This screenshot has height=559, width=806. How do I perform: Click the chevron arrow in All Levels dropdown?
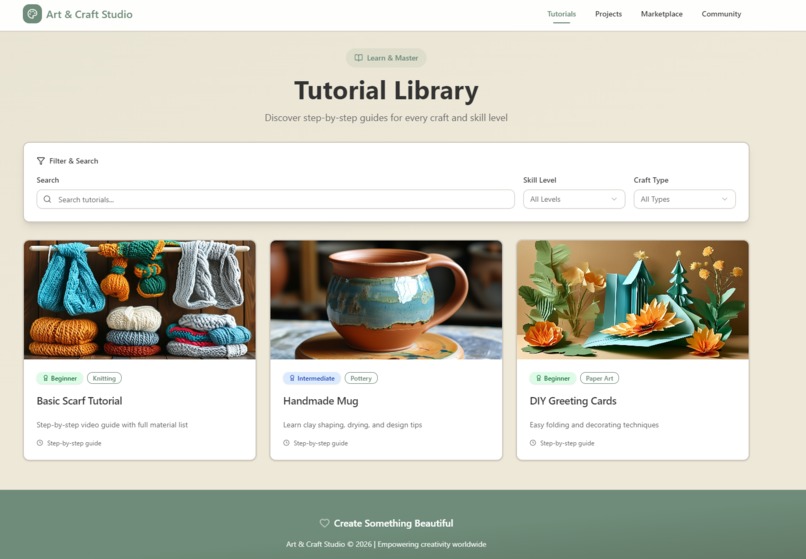614,199
